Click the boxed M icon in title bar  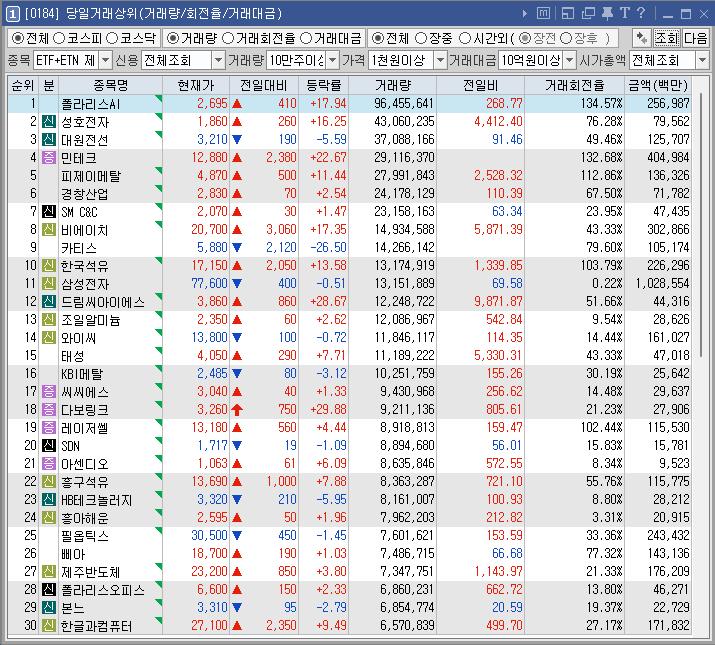543,13
